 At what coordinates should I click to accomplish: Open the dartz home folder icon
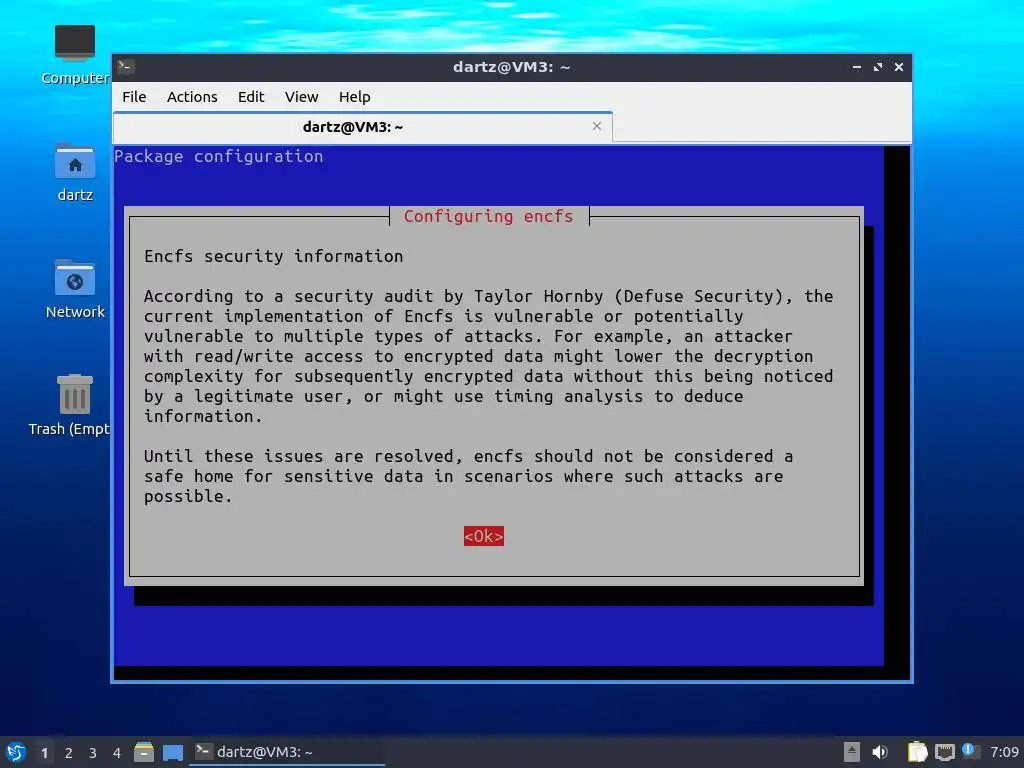click(75, 172)
